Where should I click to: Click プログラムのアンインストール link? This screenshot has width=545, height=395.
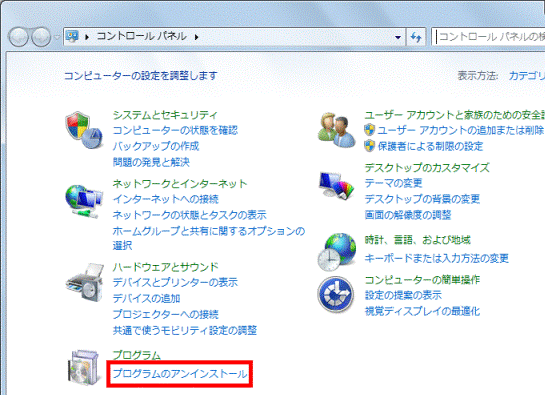click(x=180, y=374)
